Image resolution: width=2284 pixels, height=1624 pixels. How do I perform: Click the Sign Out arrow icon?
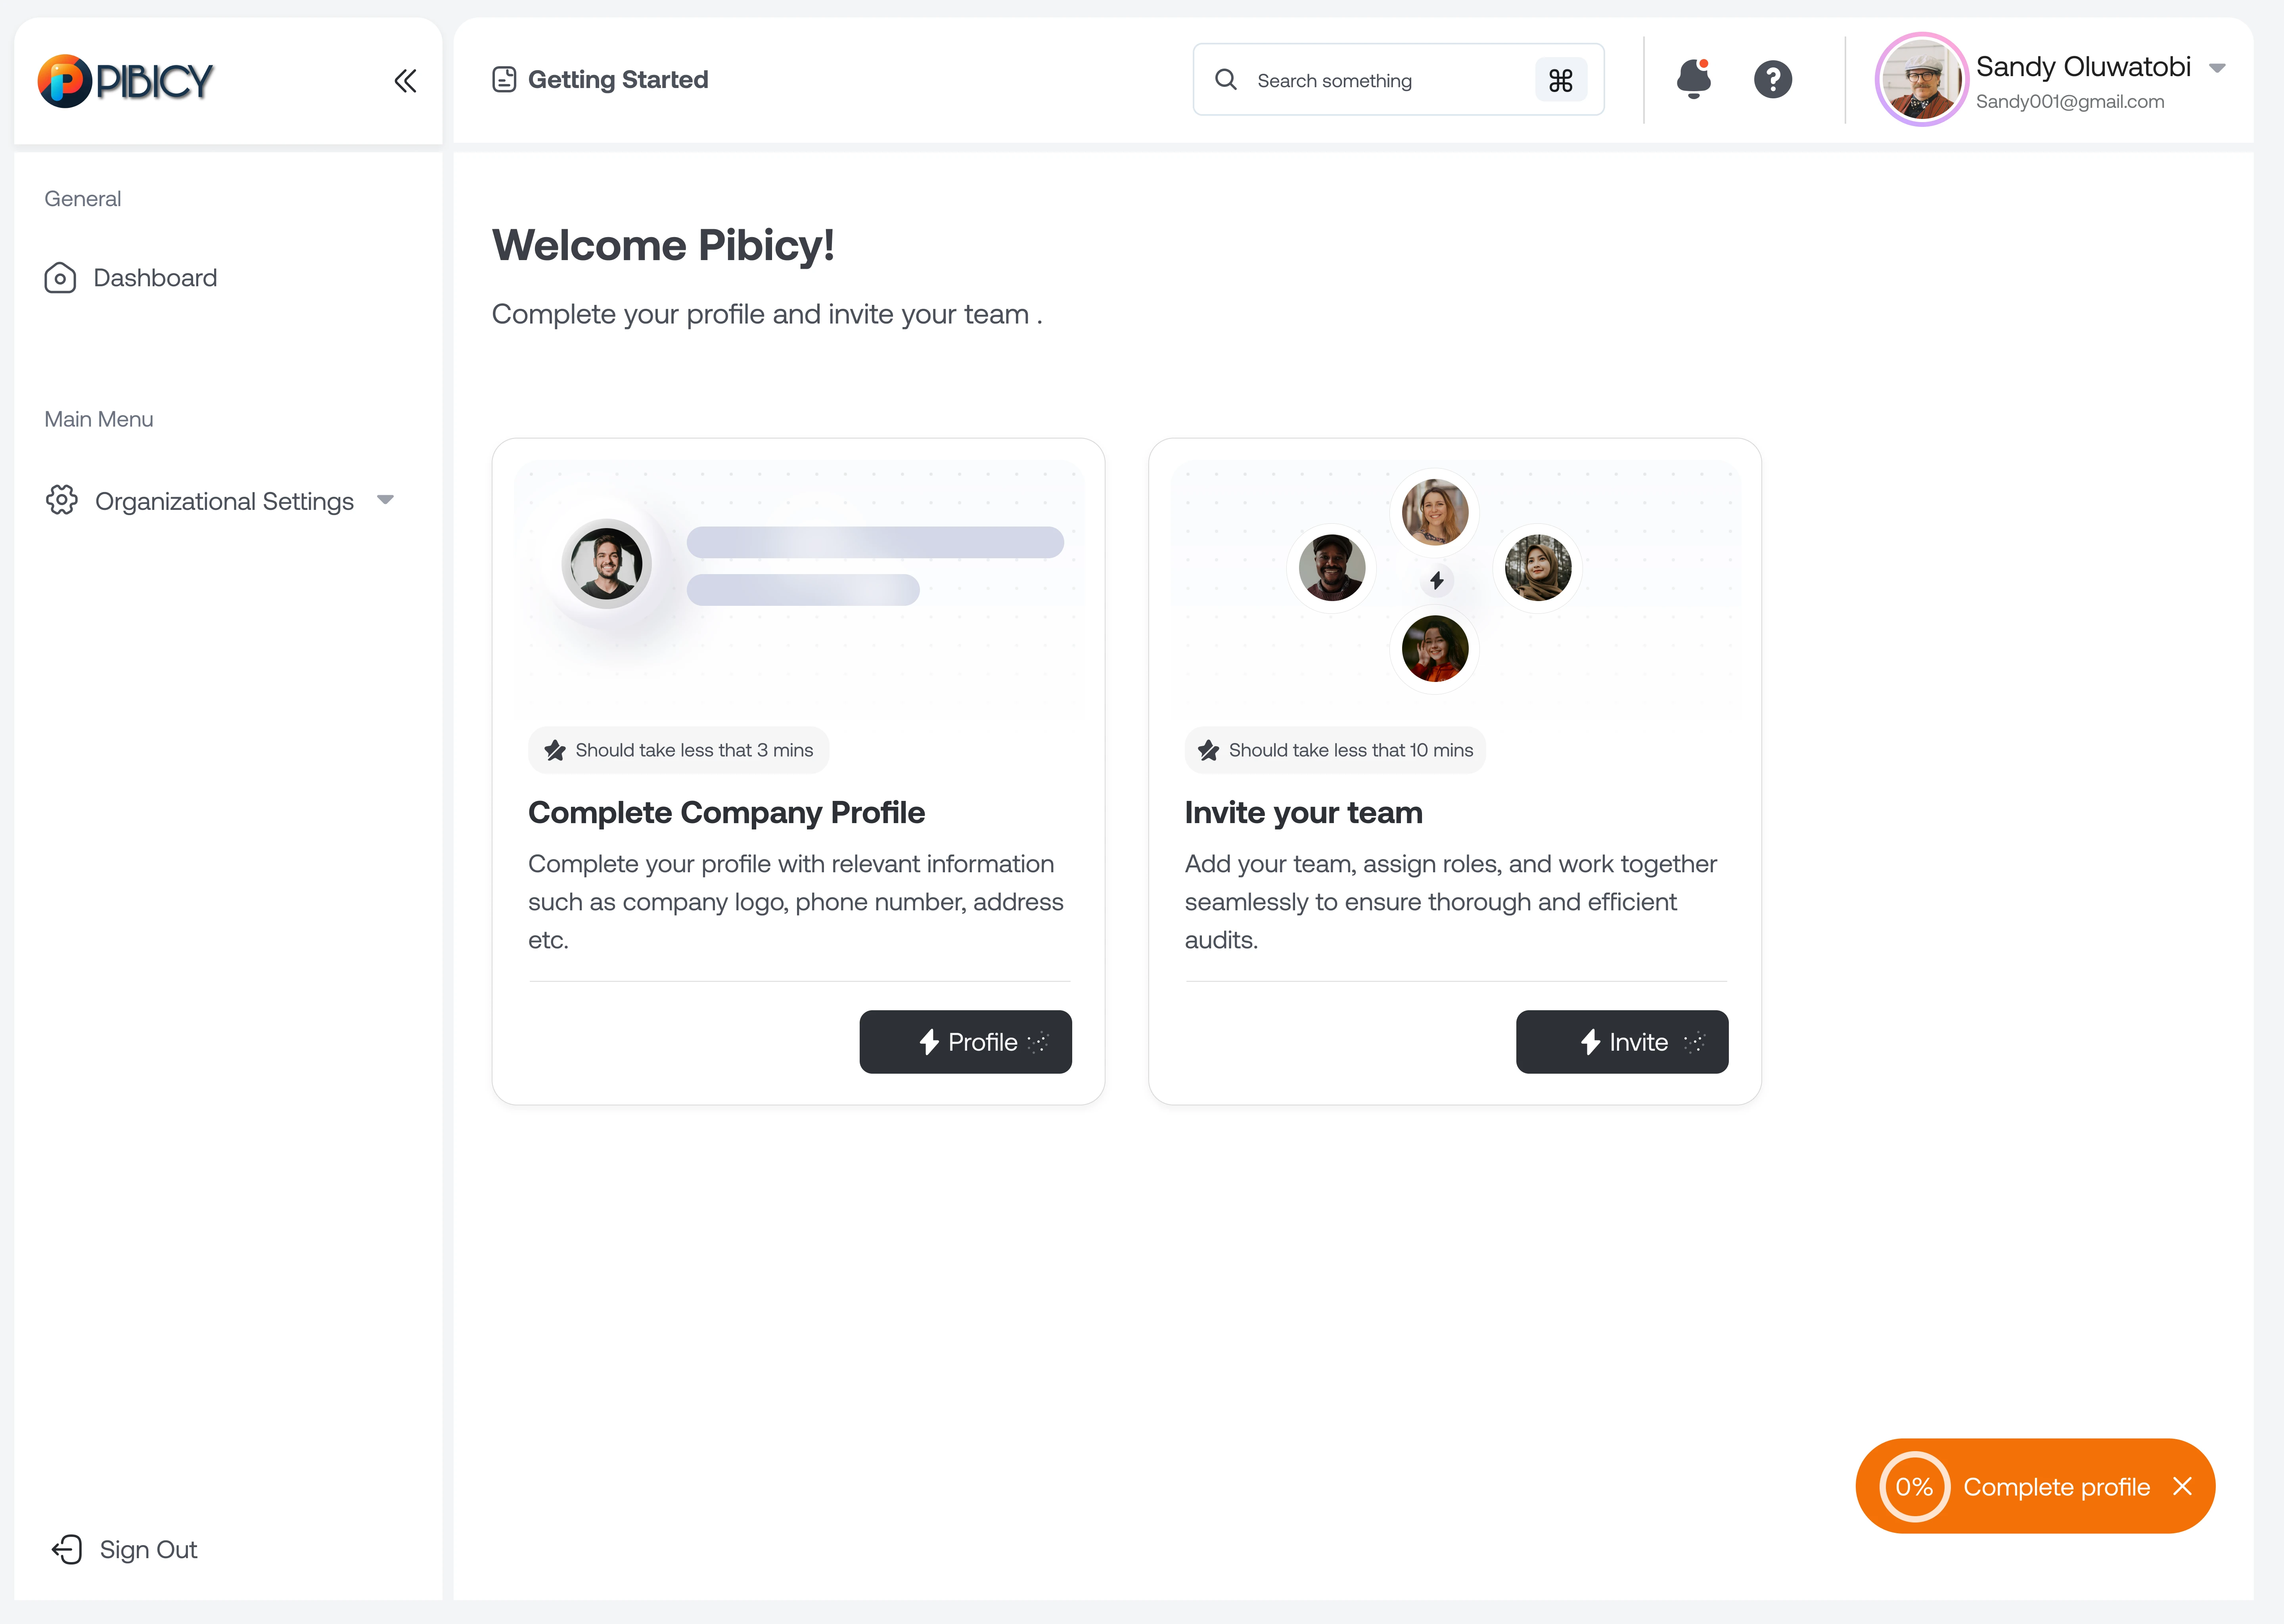67,1549
